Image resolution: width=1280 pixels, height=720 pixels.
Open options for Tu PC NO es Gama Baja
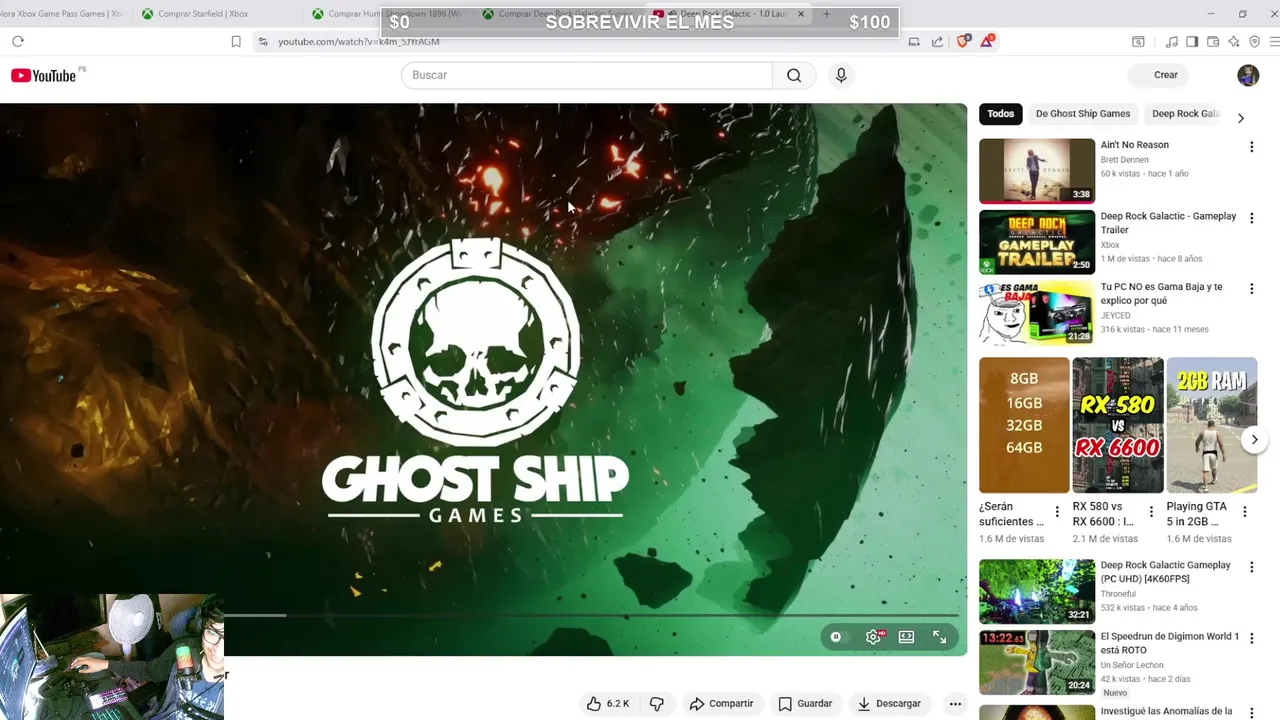(1251, 289)
